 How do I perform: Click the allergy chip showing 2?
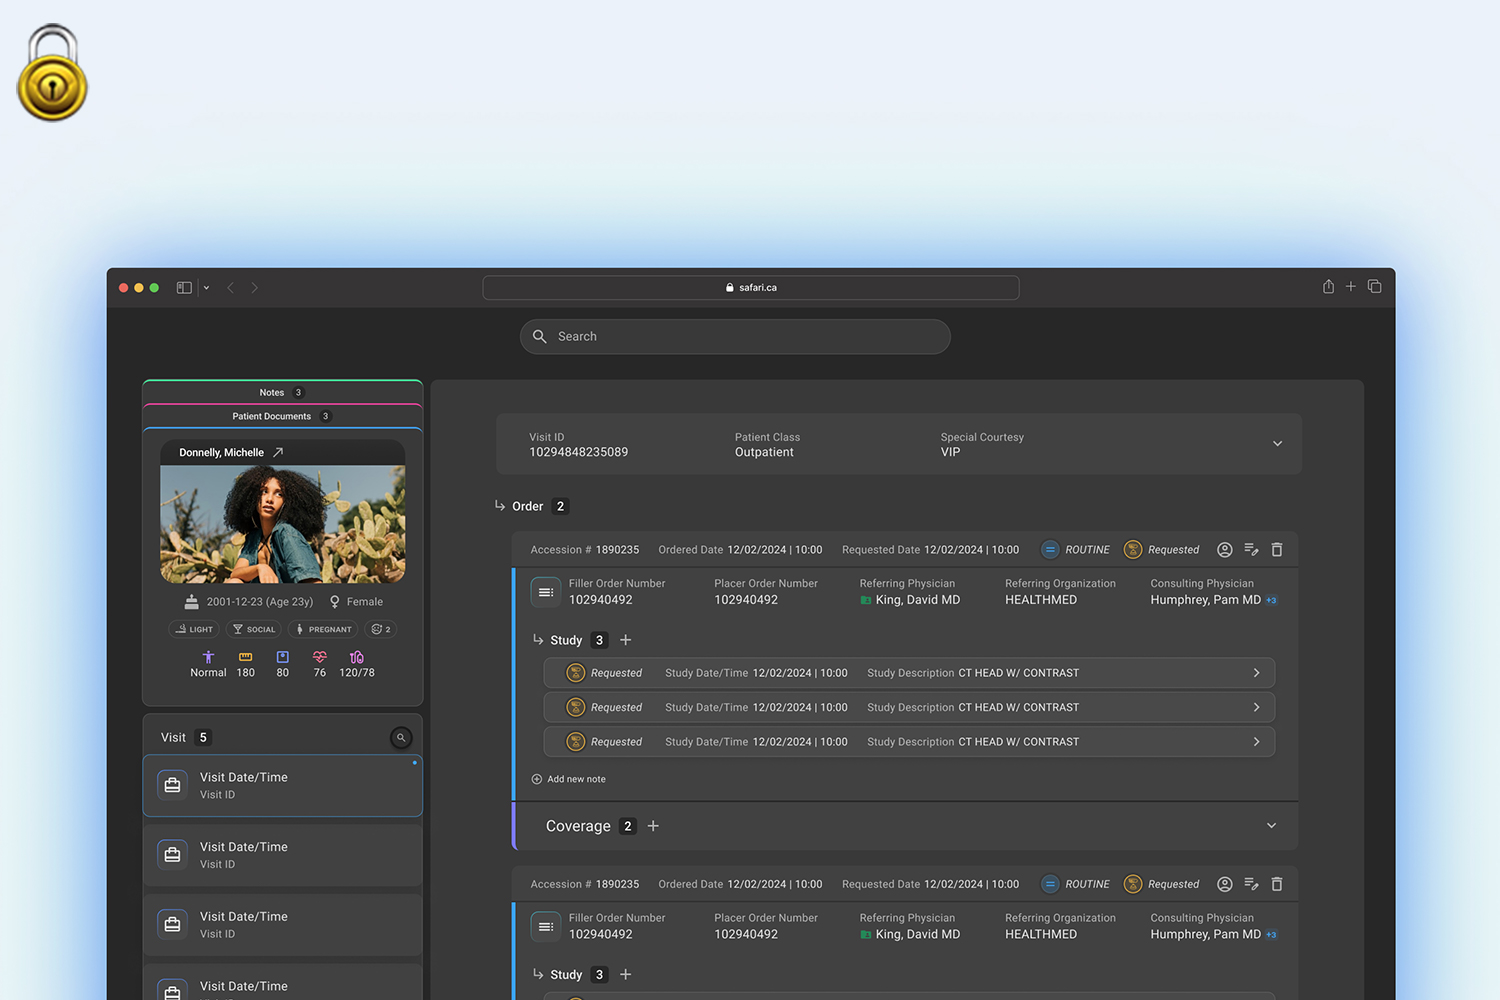381,629
